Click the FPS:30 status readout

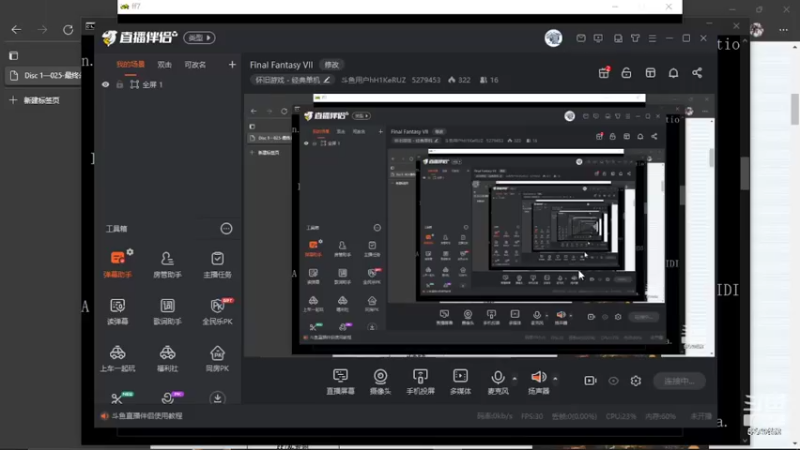coord(532,416)
